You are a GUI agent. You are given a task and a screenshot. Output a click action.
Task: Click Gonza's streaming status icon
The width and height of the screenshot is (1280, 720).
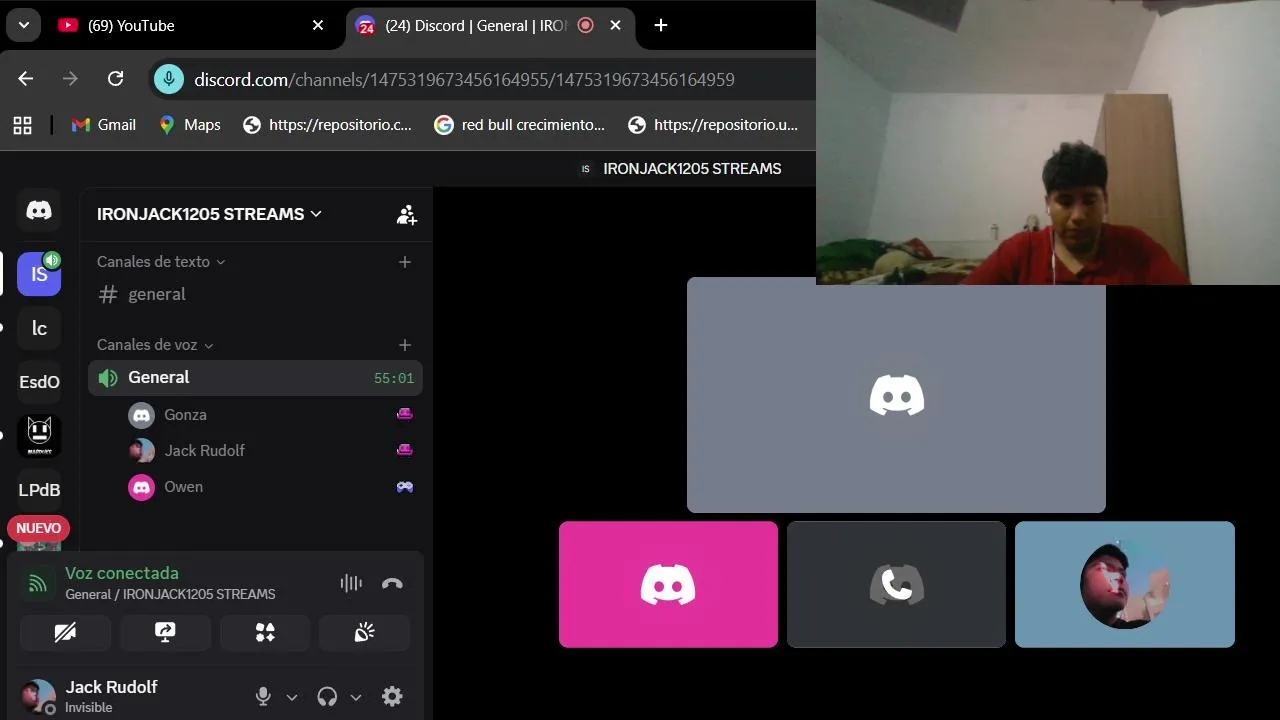pyautogui.click(x=405, y=414)
